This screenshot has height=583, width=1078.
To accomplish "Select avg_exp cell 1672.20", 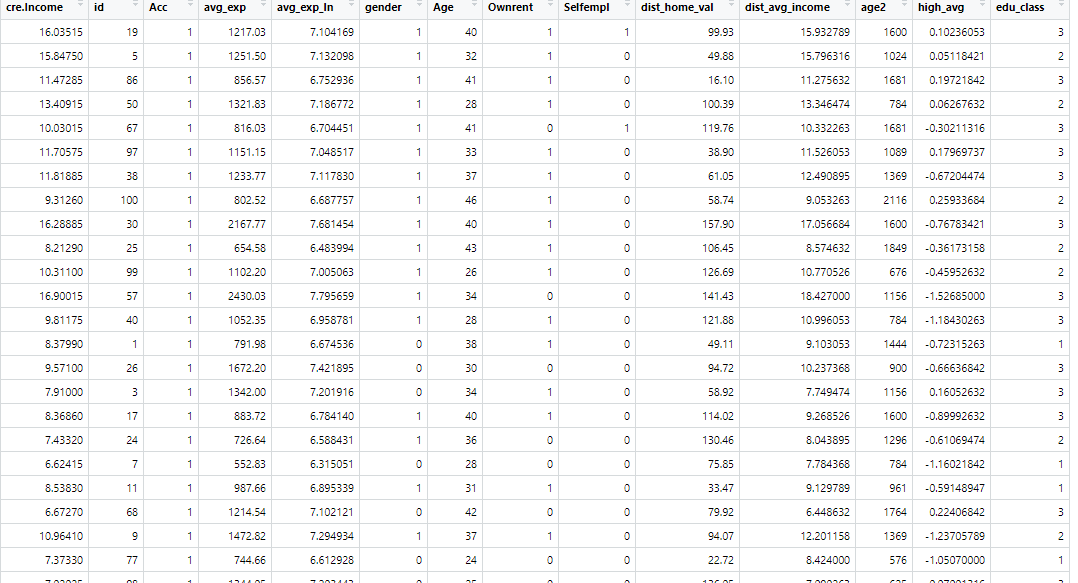I will click(234, 368).
